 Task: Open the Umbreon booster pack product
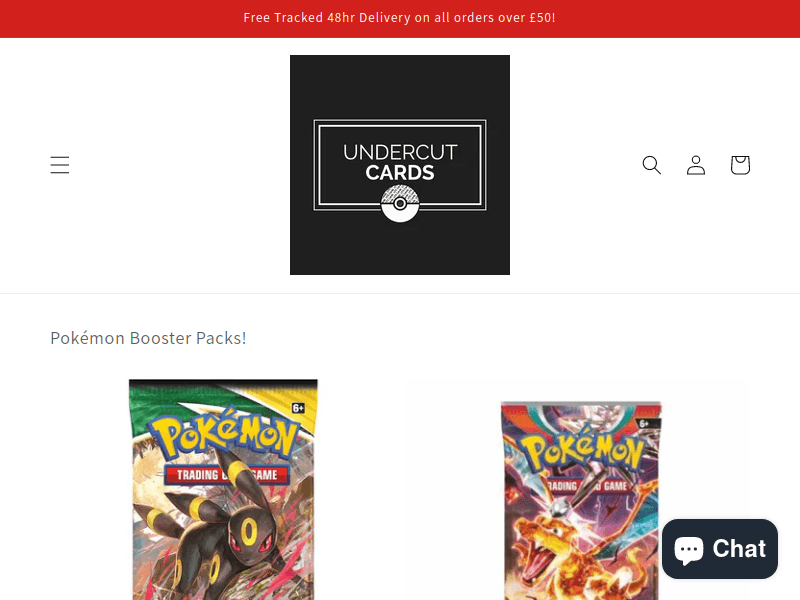pyautogui.click(x=223, y=489)
